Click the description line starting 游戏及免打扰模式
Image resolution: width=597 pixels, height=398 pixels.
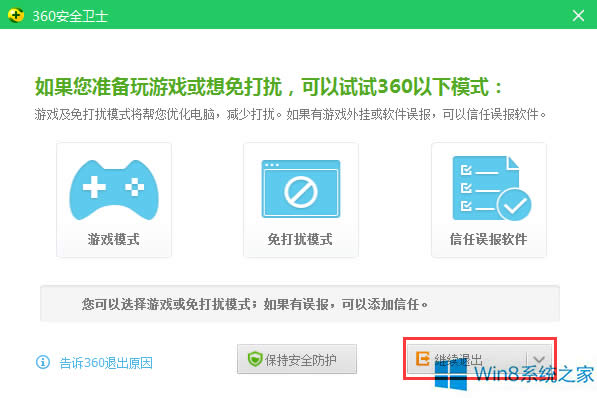[291, 114]
